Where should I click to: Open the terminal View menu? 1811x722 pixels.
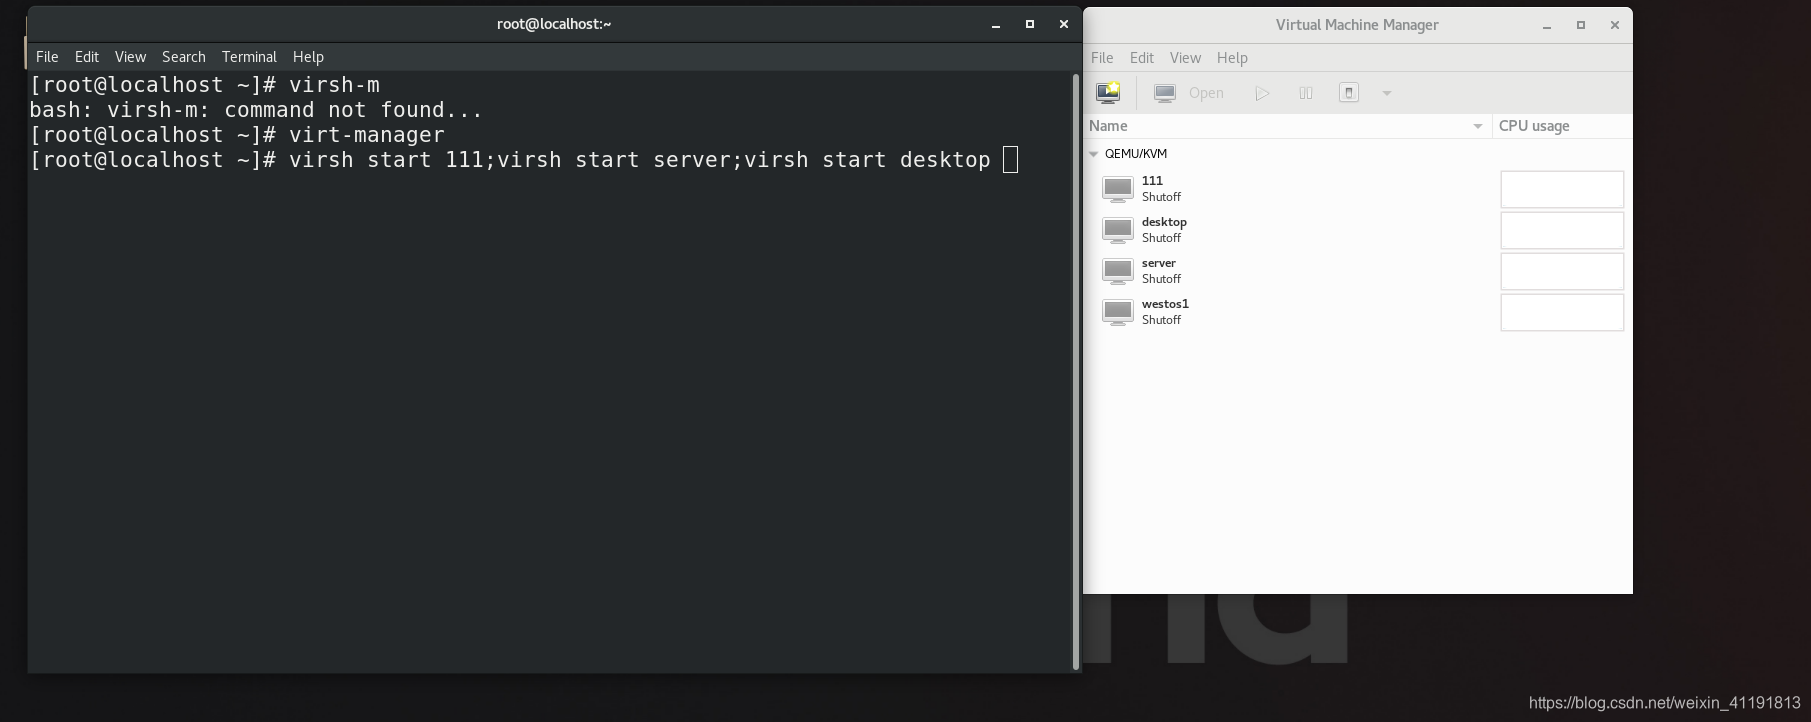[130, 57]
